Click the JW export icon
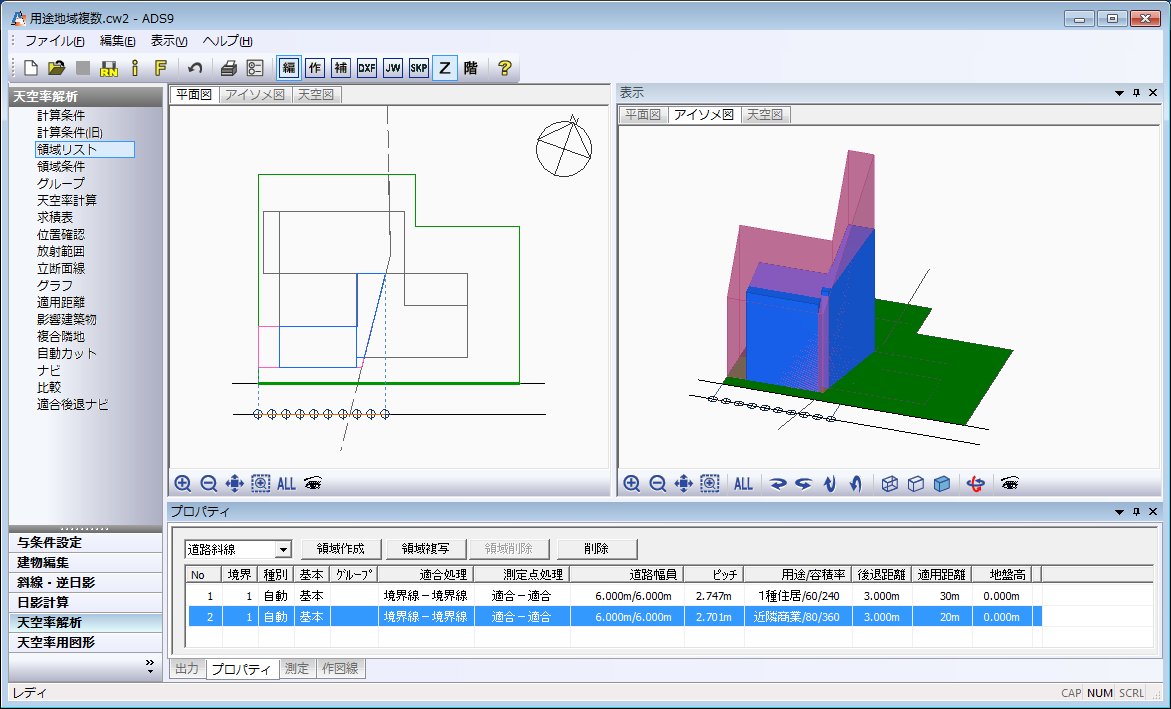 click(x=393, y=68)
